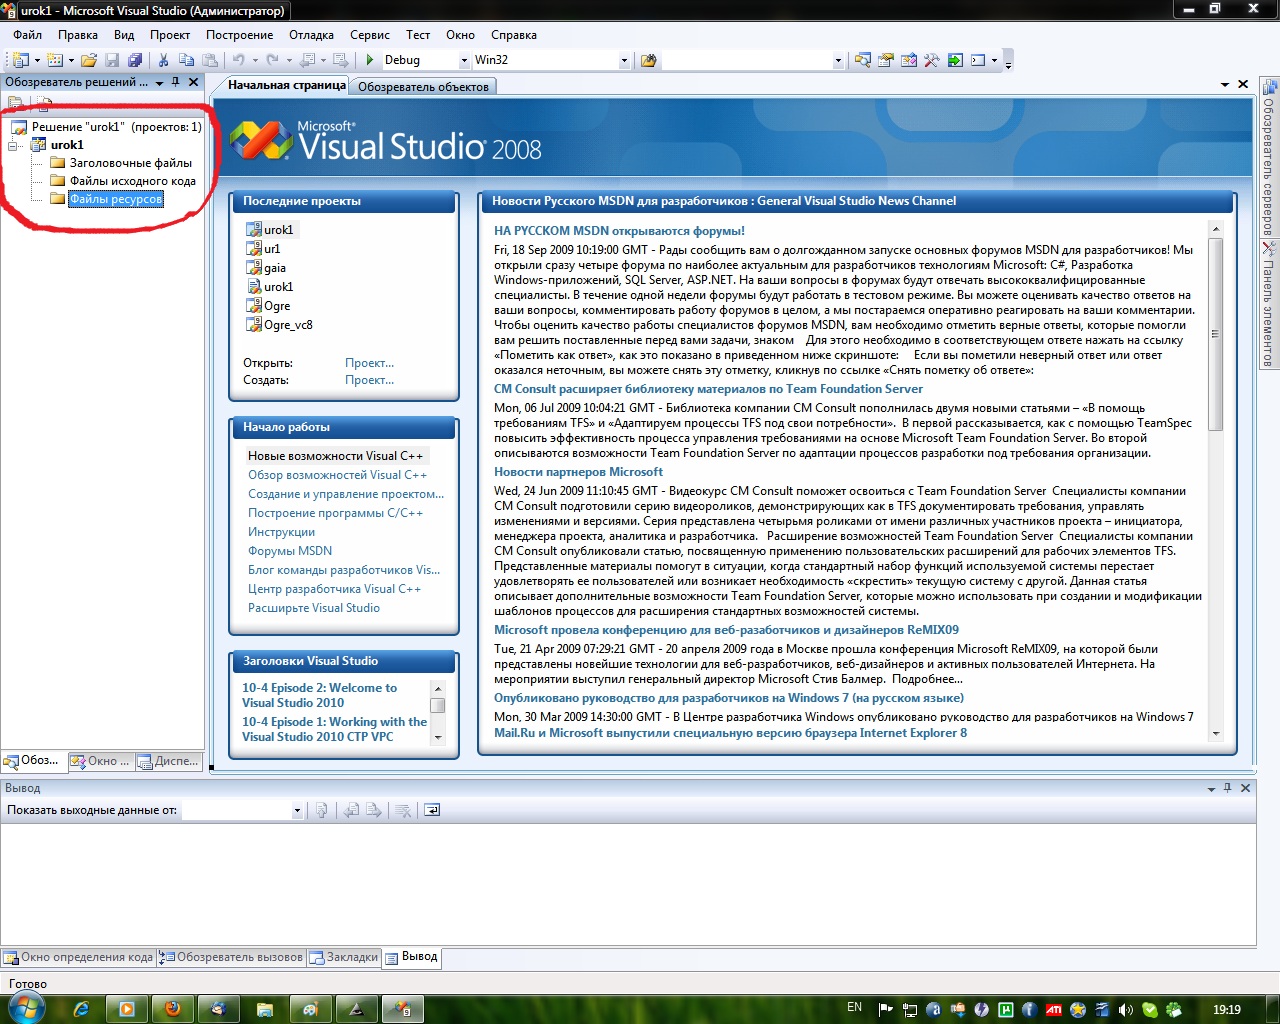Click the Redo arrow icon
Viewport: 1280px width, 1024px height.
click(x=272, y=60)
